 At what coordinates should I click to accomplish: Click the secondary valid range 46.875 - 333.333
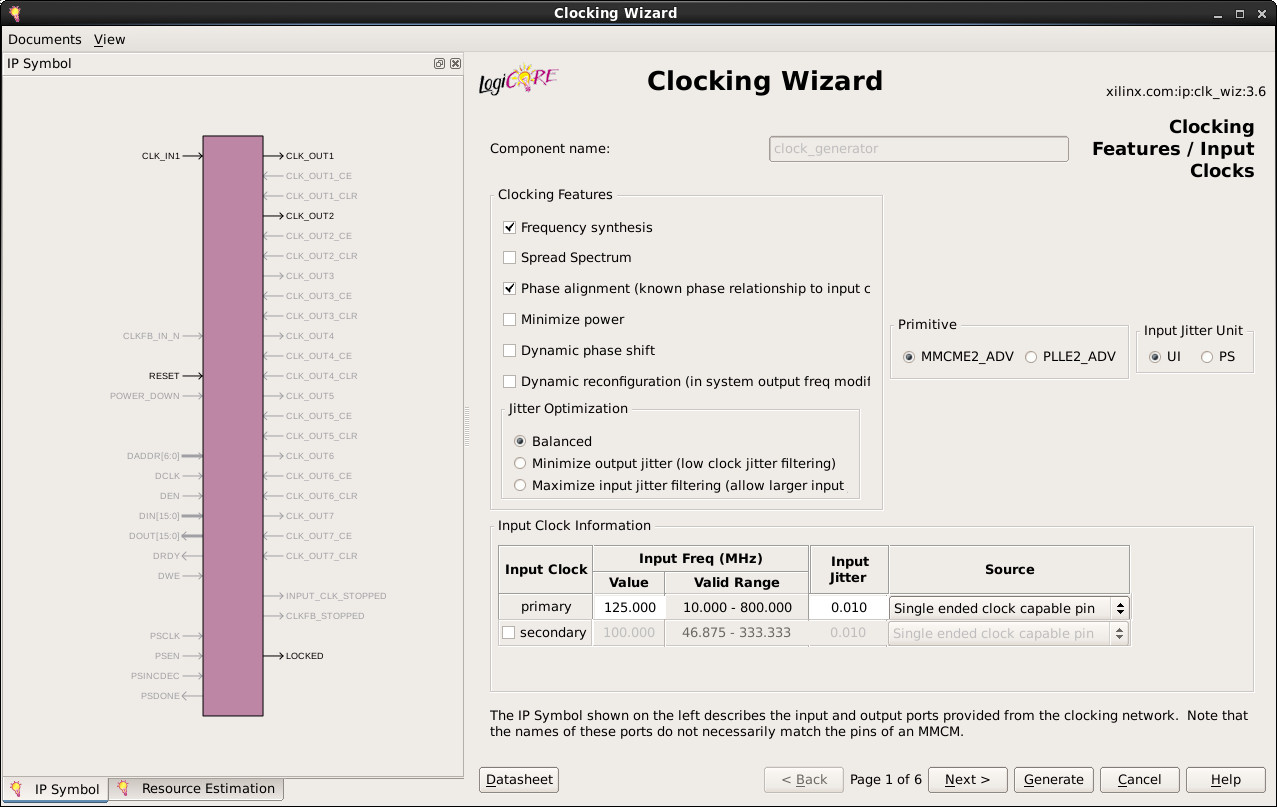737,633
